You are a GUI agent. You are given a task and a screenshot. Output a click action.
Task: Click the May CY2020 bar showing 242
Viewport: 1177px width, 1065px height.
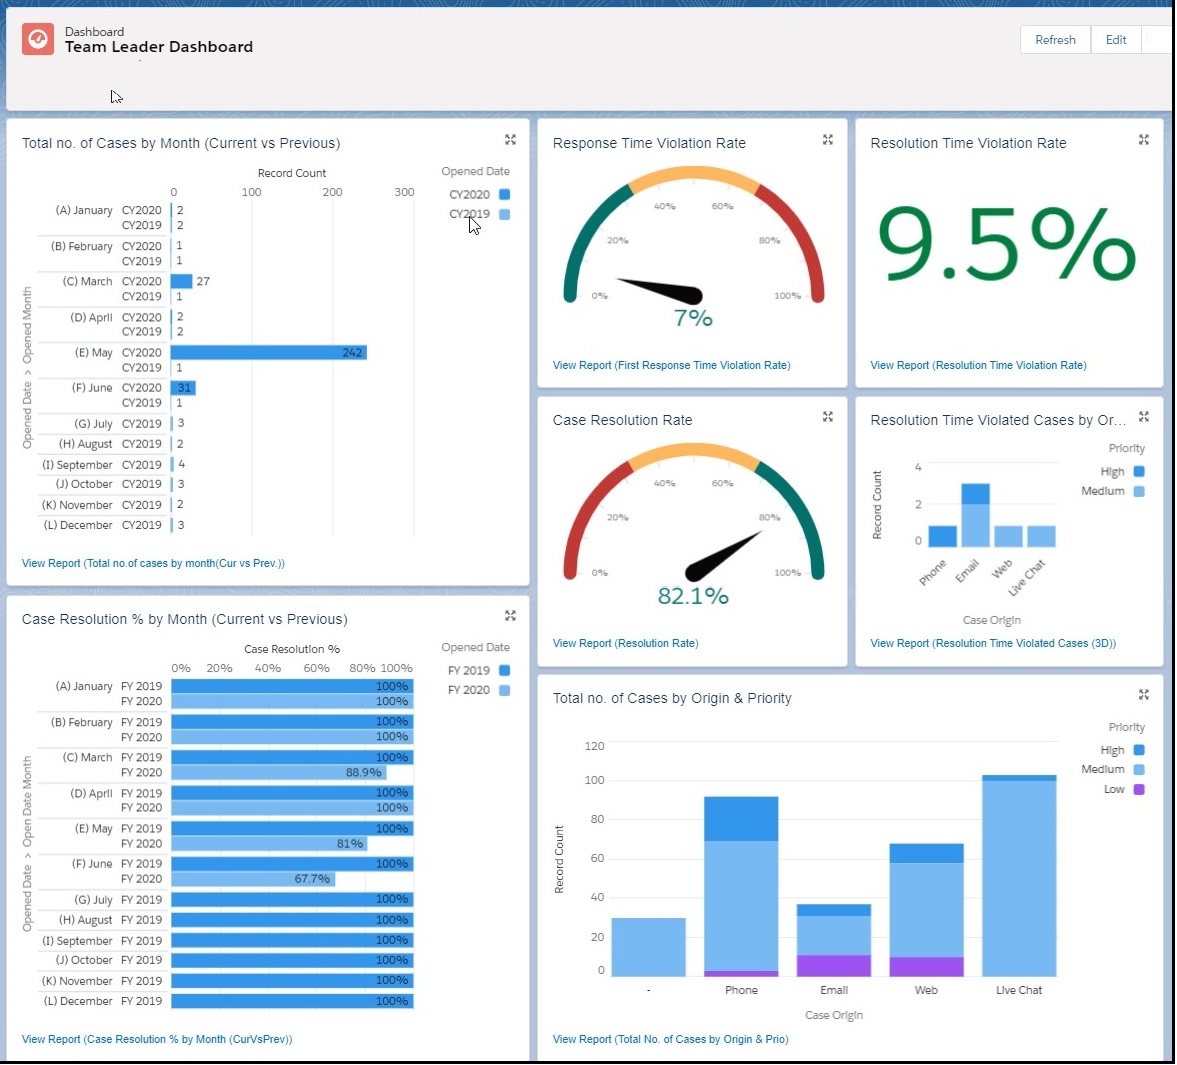pos(268,353)
